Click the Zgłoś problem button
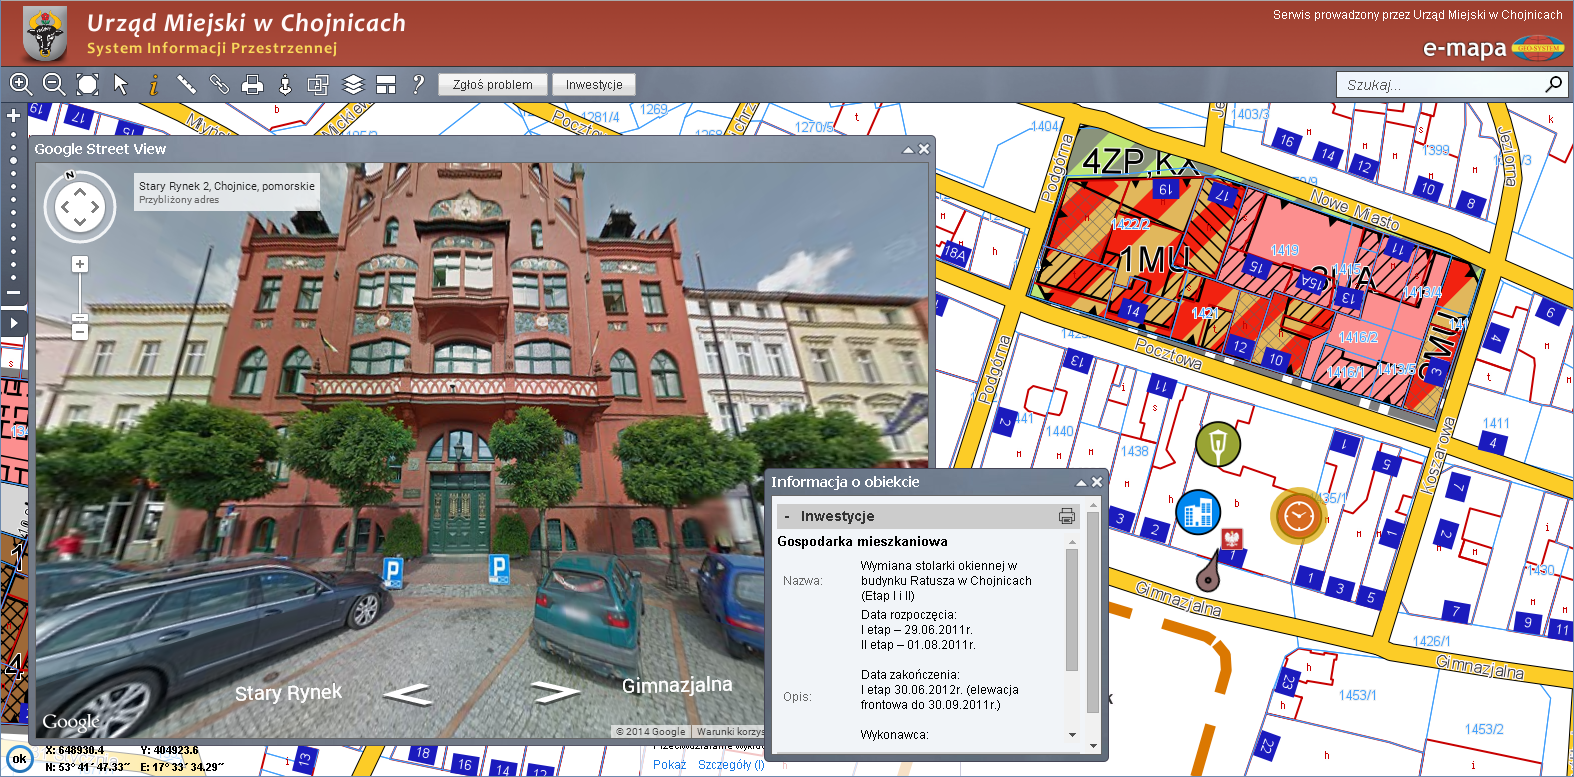Viewport: 1574px width, 777px height. point(493,85)
